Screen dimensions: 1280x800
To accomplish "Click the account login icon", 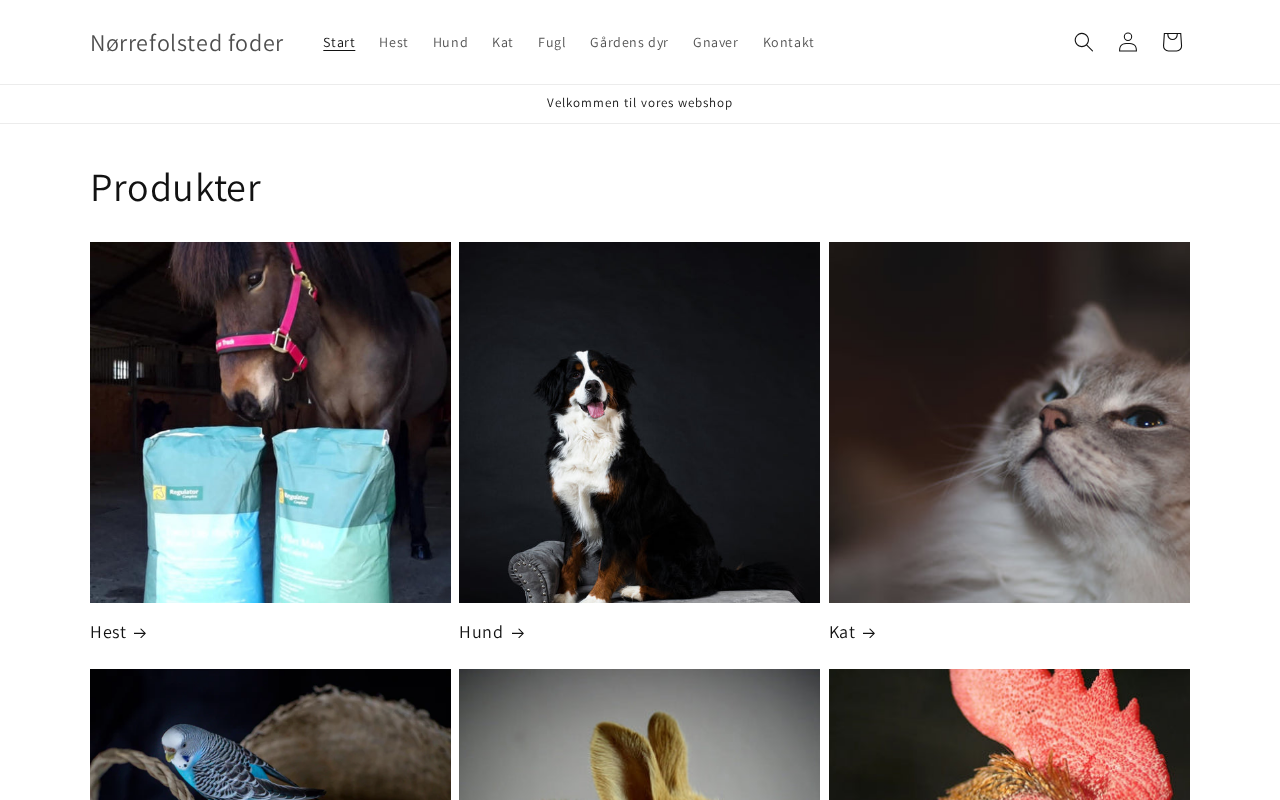I will coord(1128,42).
